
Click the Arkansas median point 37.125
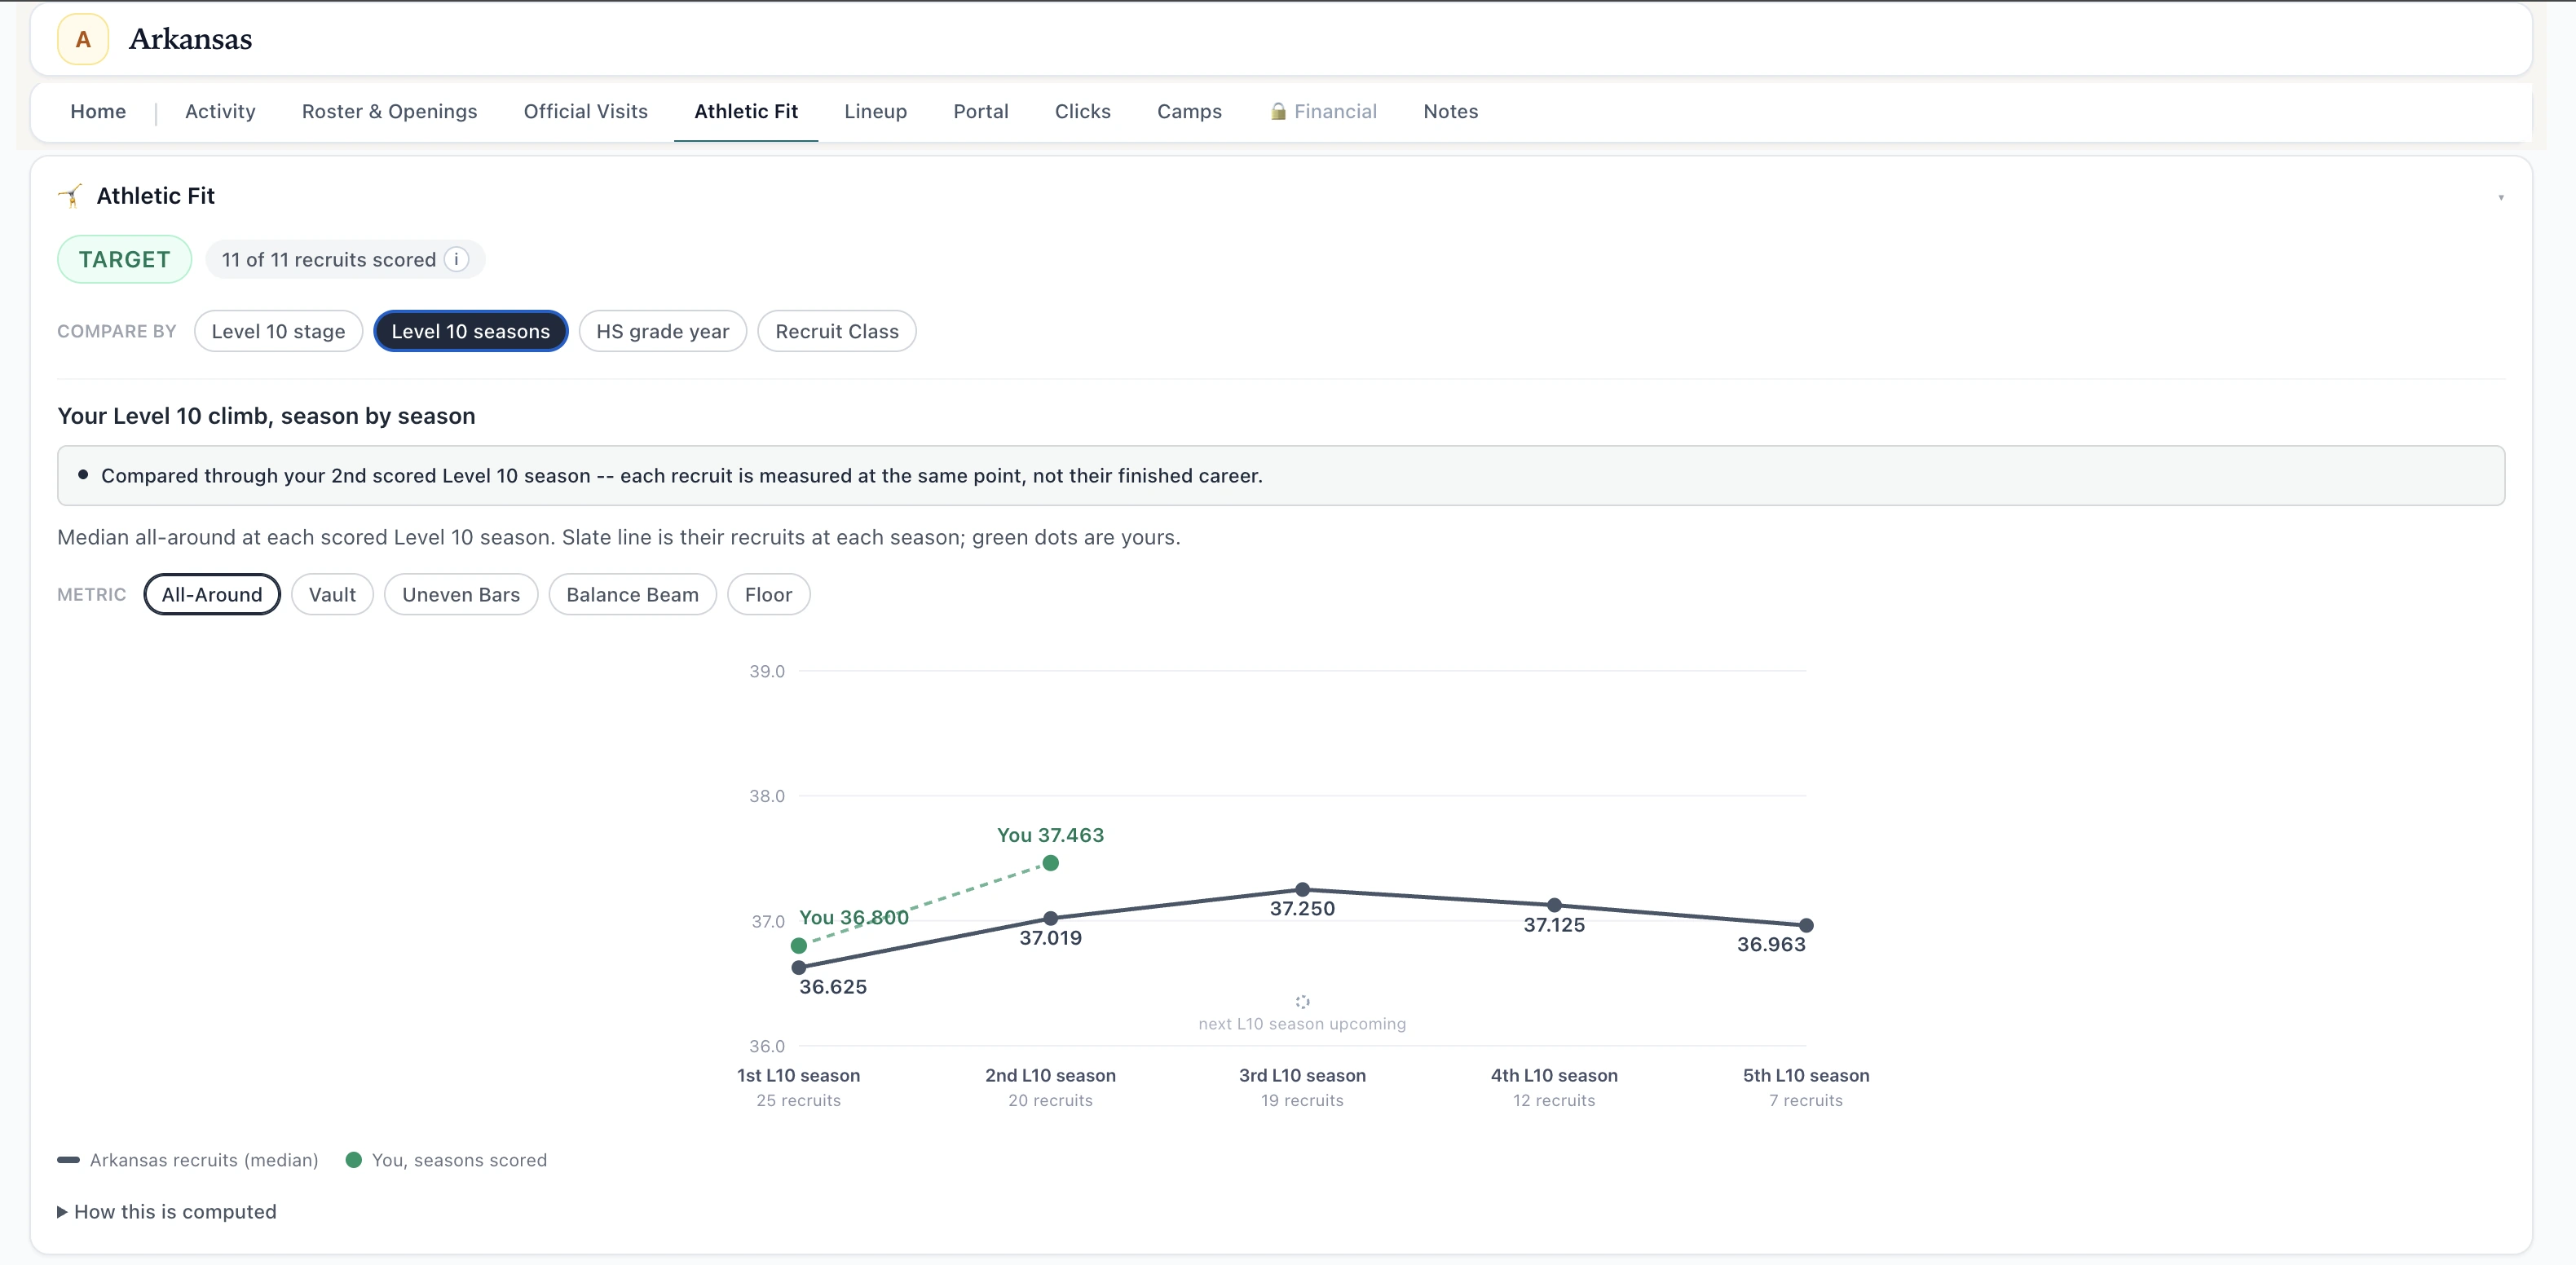(x=1554, y=905)
